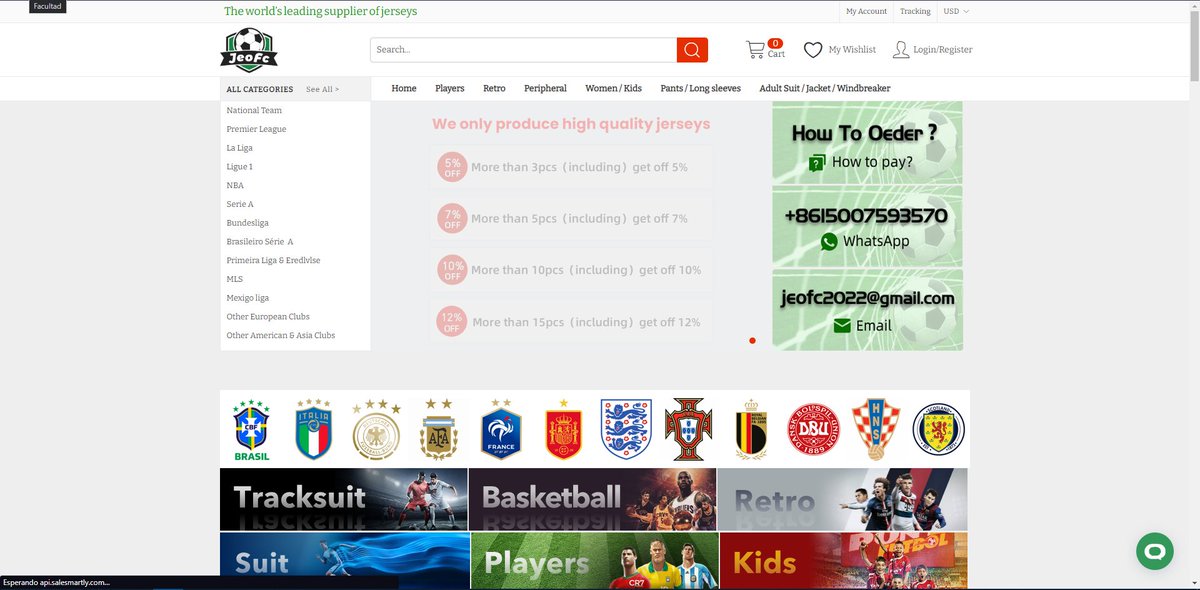Click the user login icon
This screenshot has width=1200, height=590.
click(900, 50)
